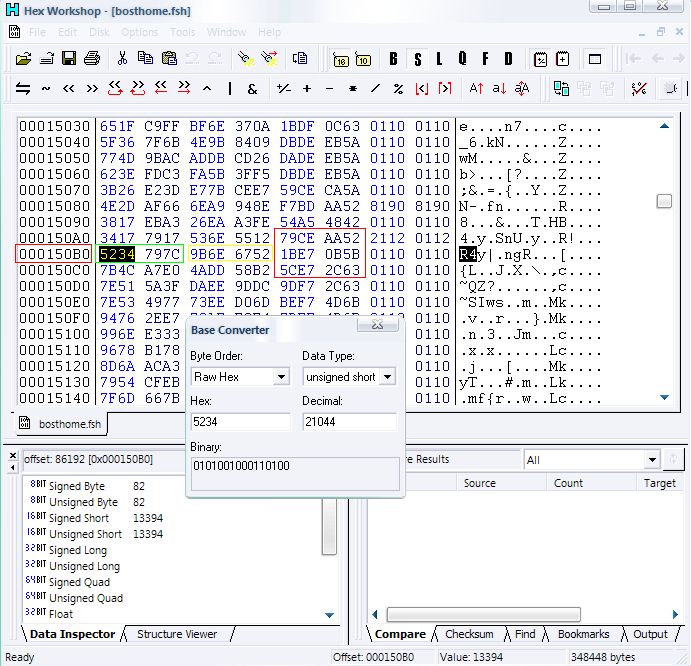Select the bosthome.fsh document tab
Viewport: 691px width, 666px height.
coord(61,424)
